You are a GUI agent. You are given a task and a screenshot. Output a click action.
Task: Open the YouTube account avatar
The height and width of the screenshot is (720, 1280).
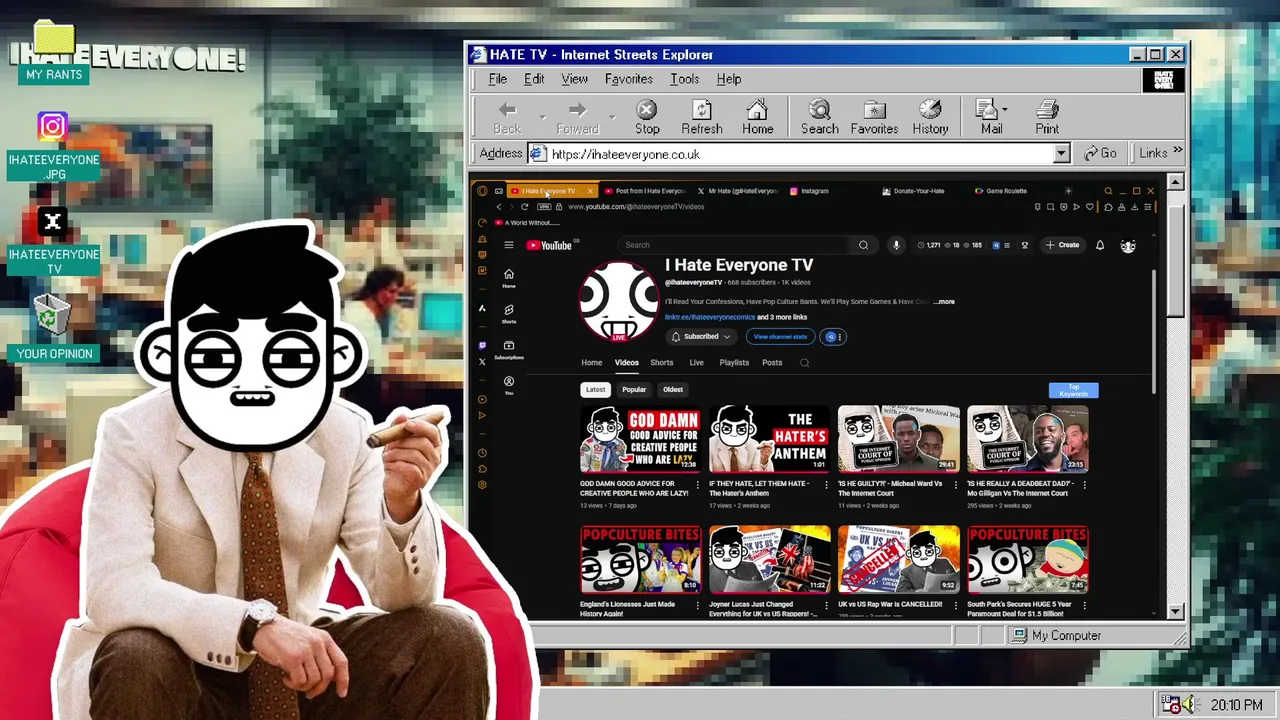1128,245
